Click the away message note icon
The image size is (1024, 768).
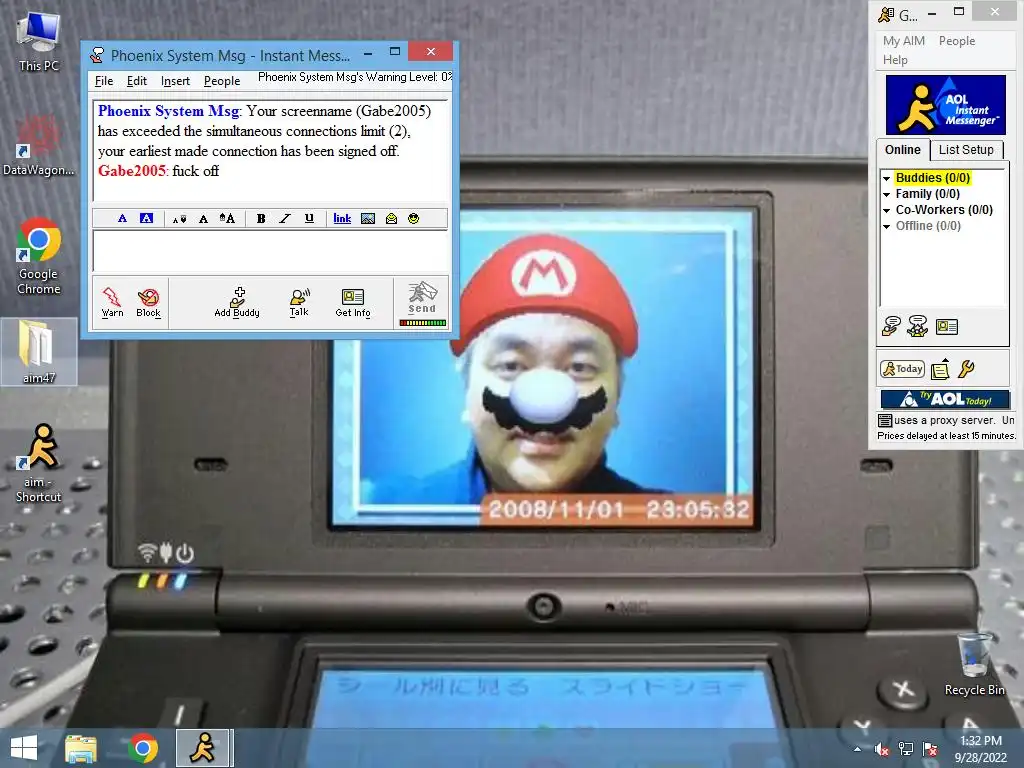coord(940,369)
